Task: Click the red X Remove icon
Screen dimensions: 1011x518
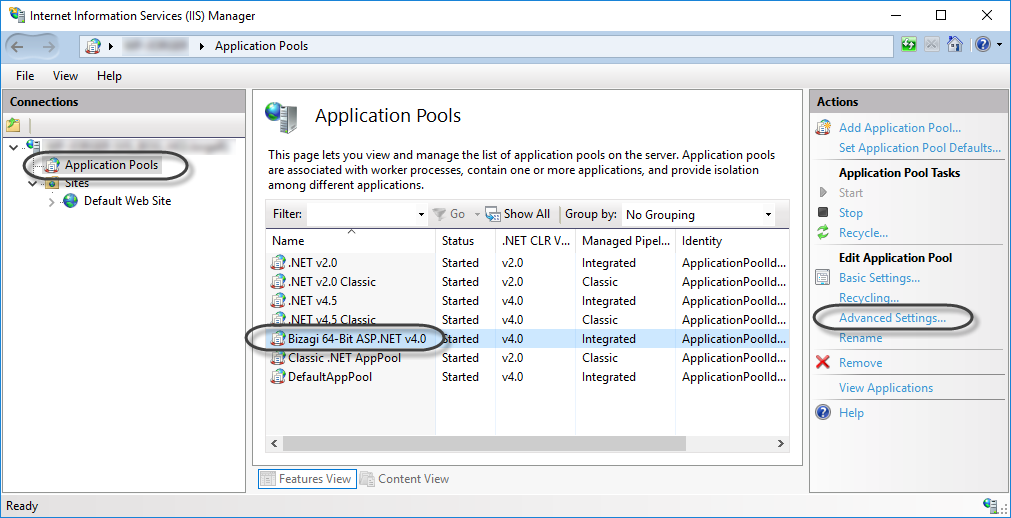Action: click(x=823, y=362)
